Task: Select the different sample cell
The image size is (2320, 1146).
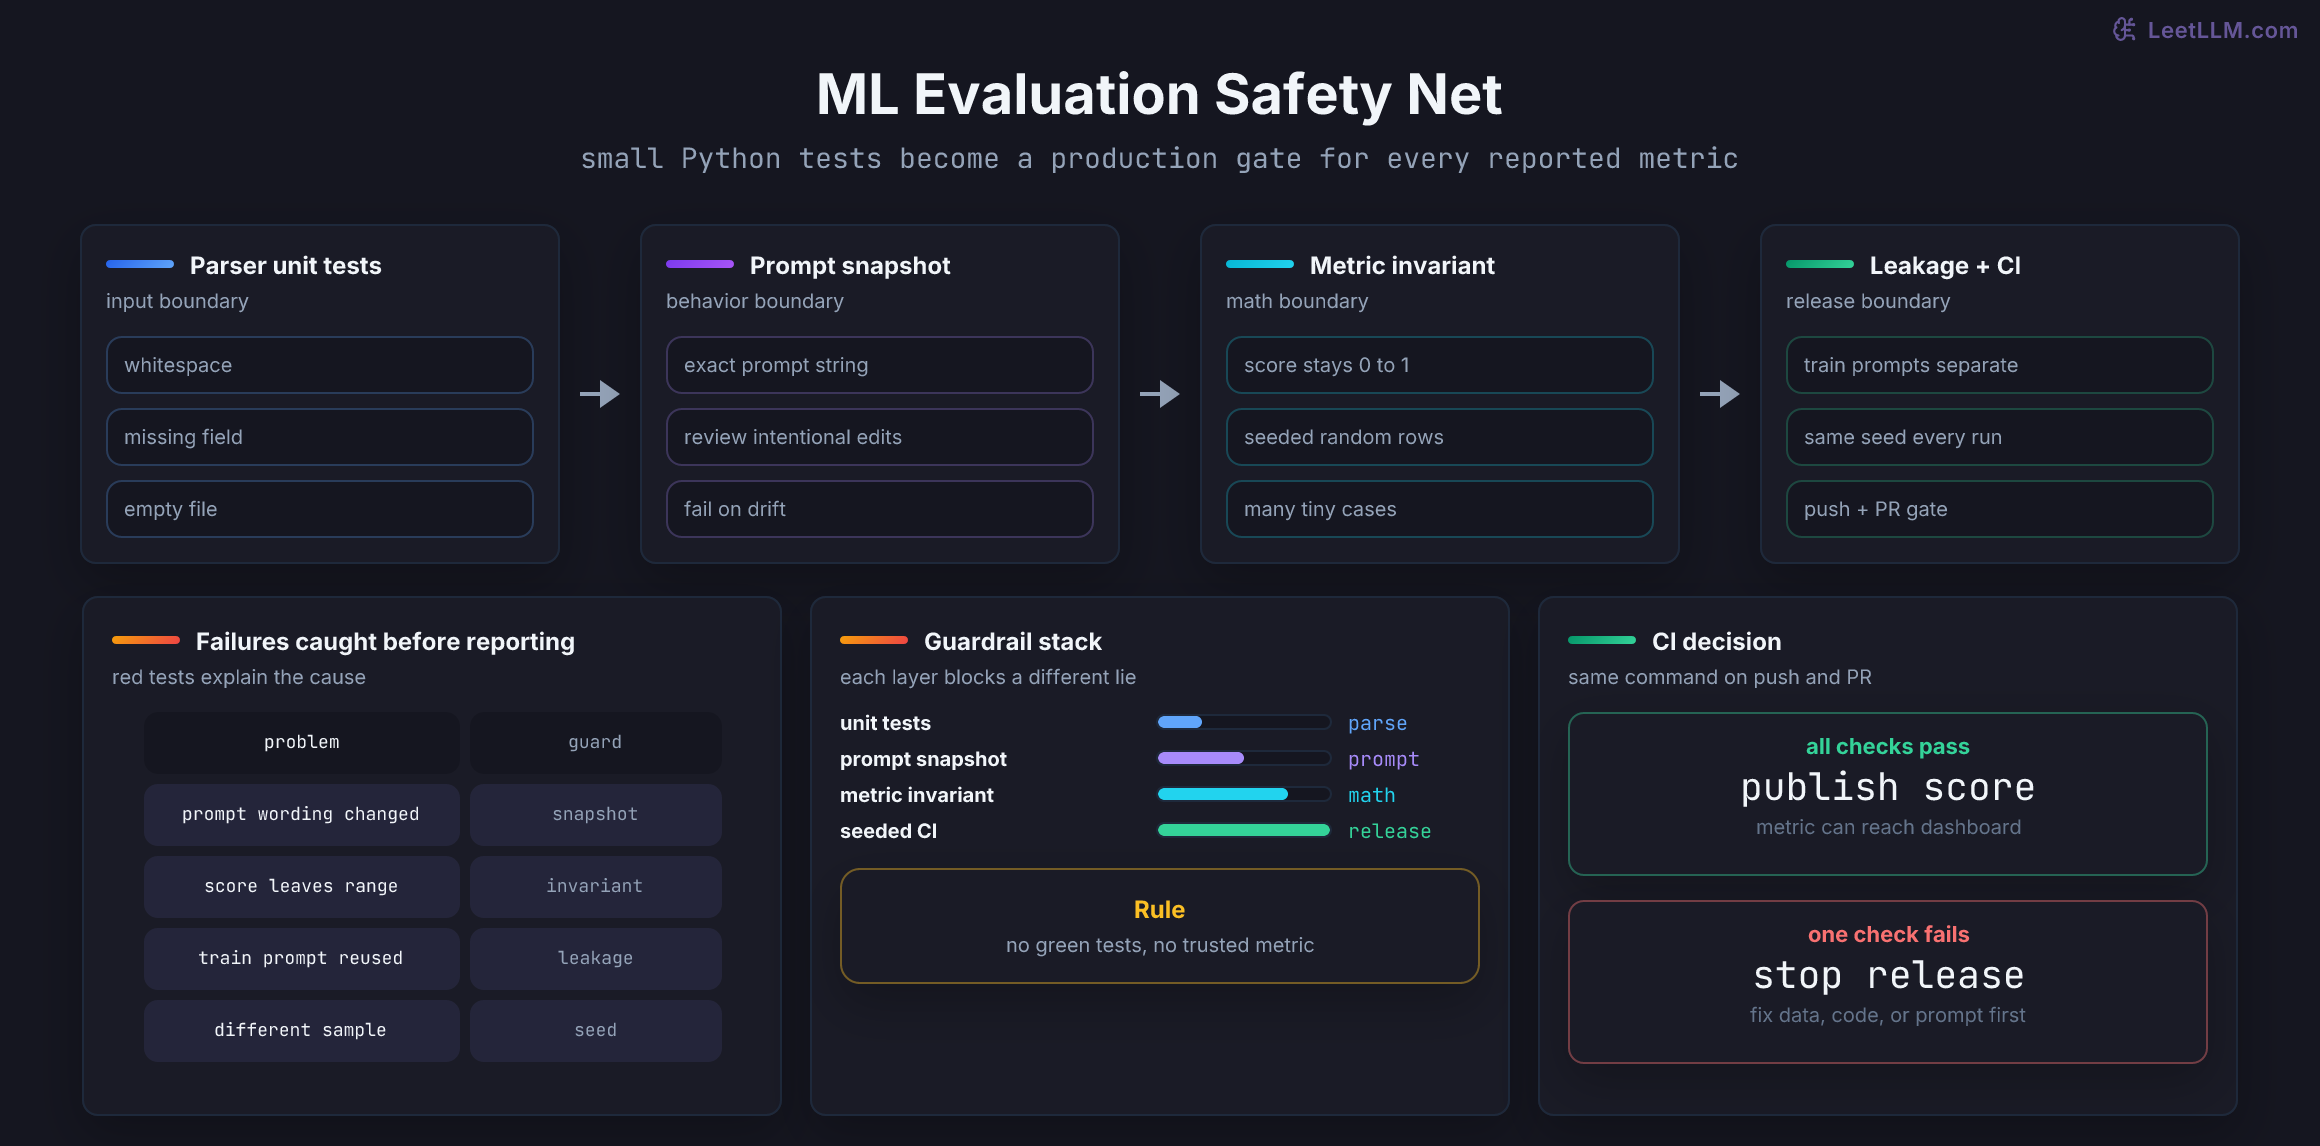Action: pyautogui.click(x=301, y=1030)
